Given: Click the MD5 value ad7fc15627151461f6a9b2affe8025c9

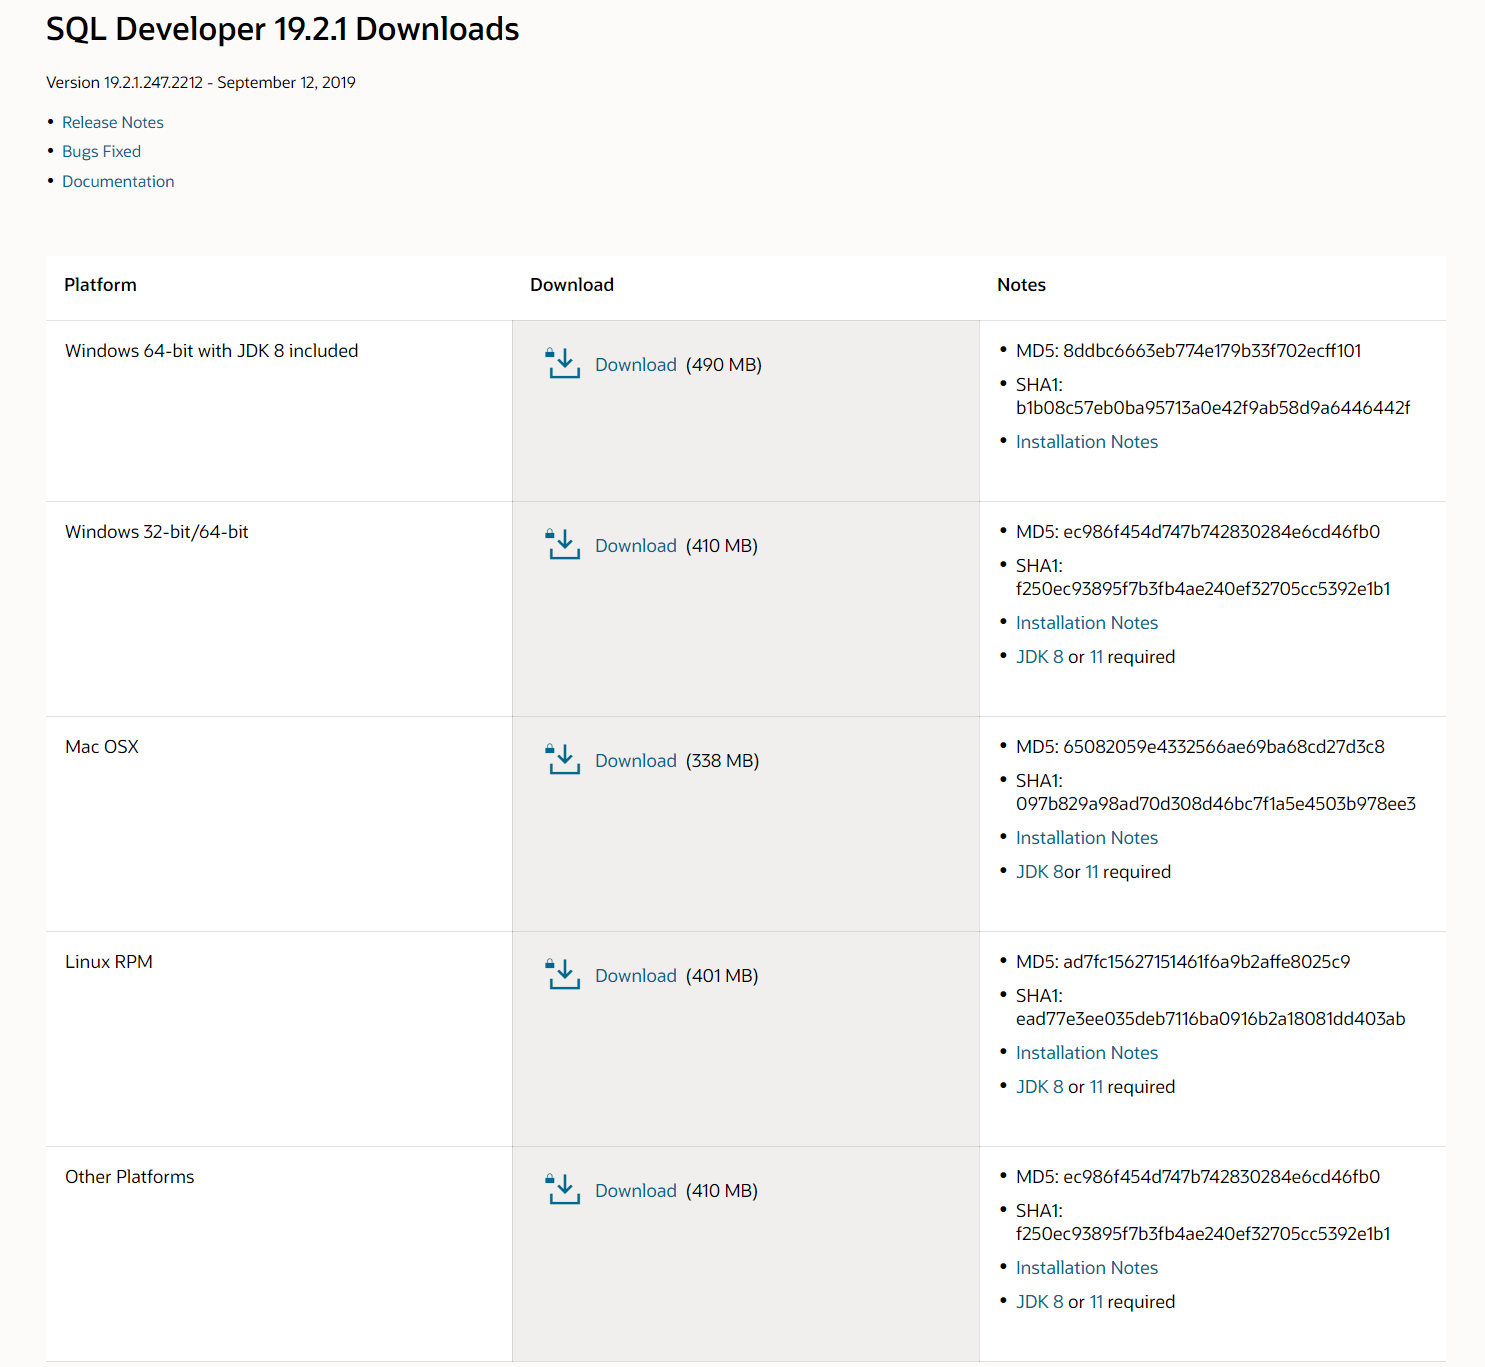Looking at the screenshot, I should pyautogui.click(x=1206, y=962).
